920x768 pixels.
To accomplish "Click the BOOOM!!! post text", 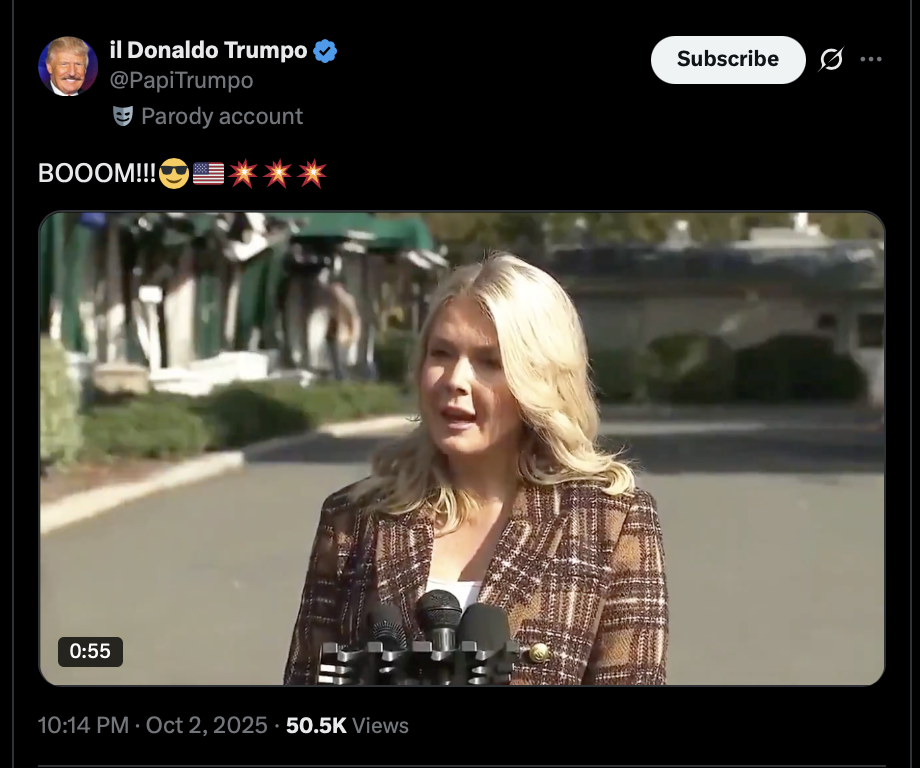I will [x=97, y=173].
